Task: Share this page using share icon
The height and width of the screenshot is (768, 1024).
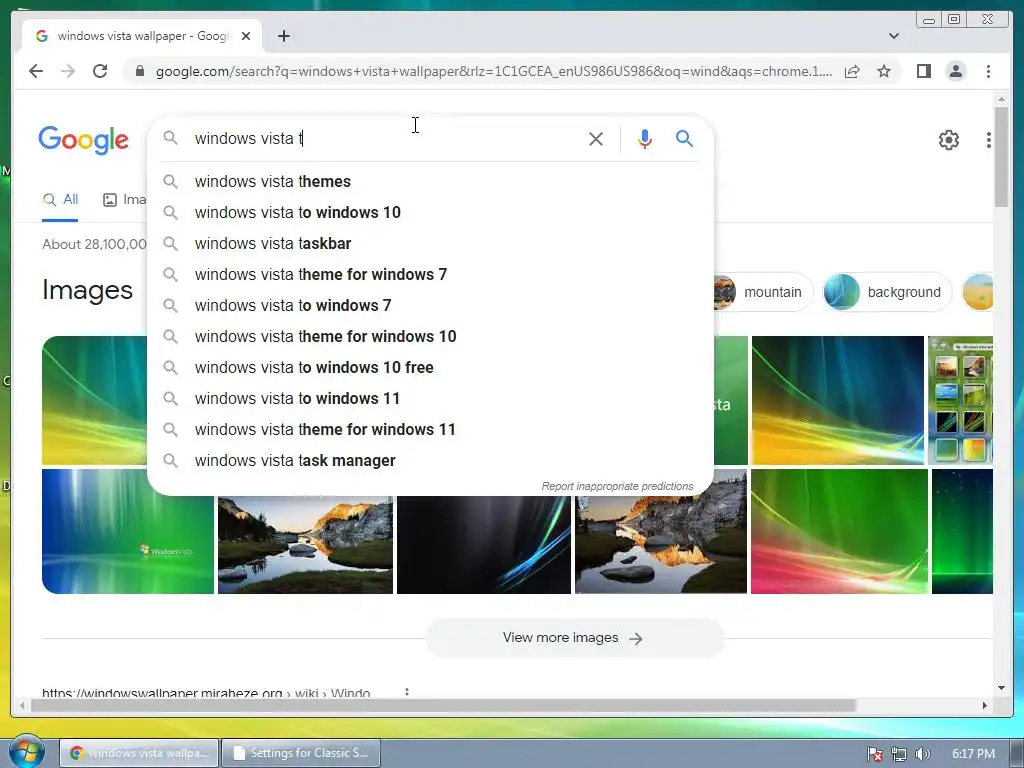Action: click(852, 71)
